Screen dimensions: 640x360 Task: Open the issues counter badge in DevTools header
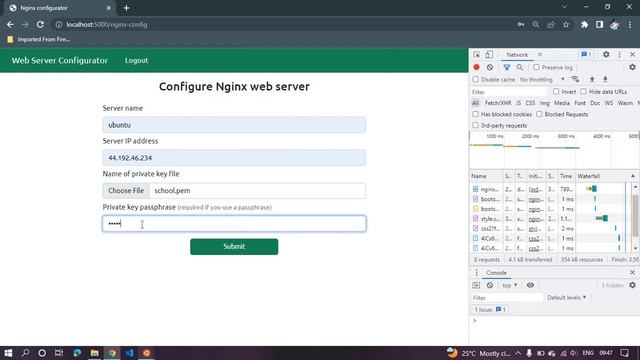586,55
